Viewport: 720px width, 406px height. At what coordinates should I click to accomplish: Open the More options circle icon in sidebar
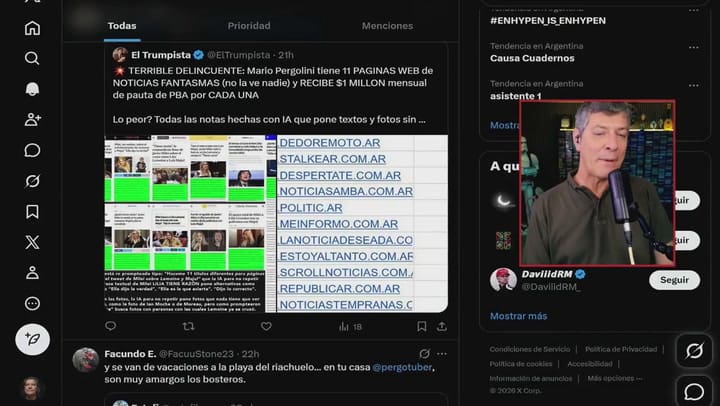(x=32, y=304)
